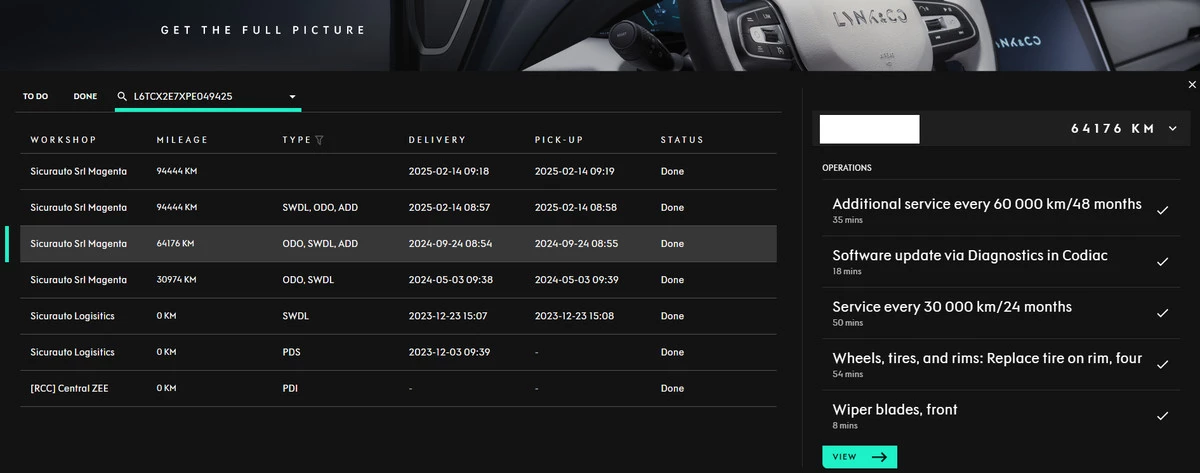Sort by the MILEAGE column header
The image size is (1200, 473).
[x=181, y=140]
